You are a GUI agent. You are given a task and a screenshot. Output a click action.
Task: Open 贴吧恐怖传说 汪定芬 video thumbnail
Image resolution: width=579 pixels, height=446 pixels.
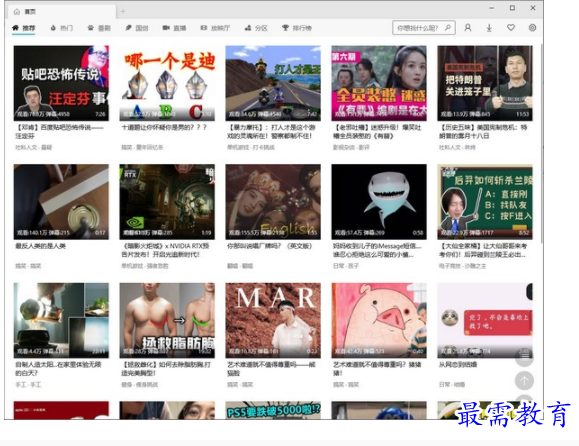click(61, 83)
